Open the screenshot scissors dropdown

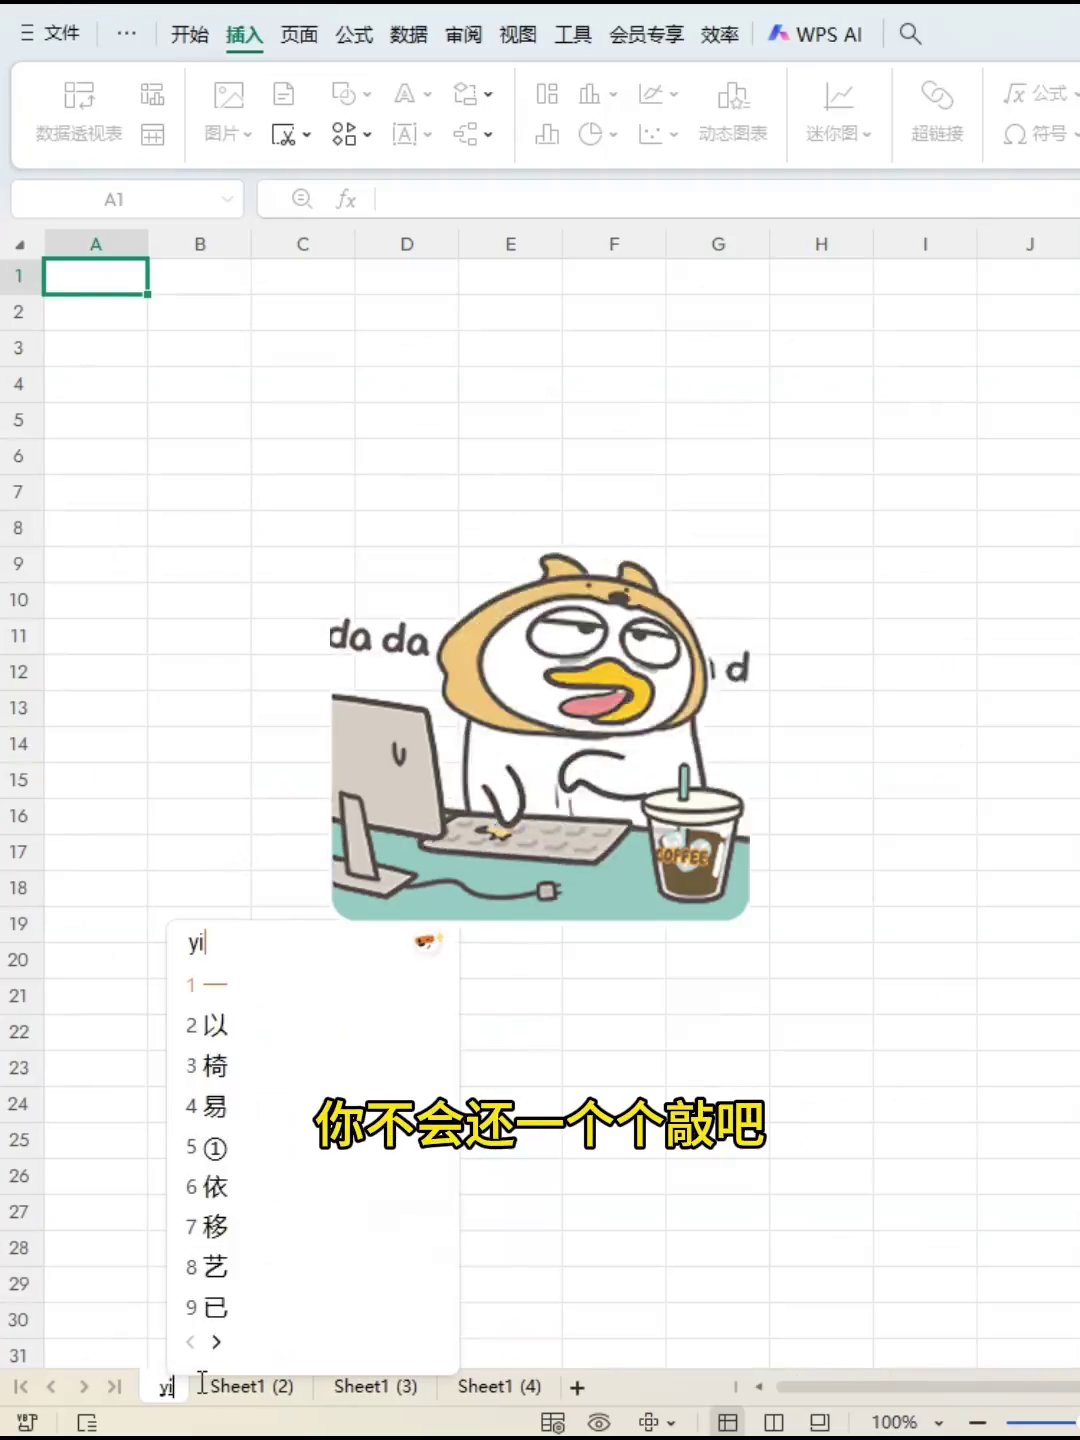(291, 134)
